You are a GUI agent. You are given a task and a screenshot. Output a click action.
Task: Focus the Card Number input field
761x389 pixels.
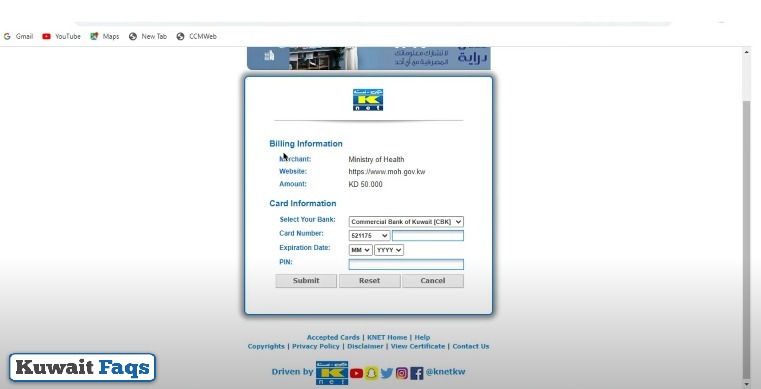(428, 236)
